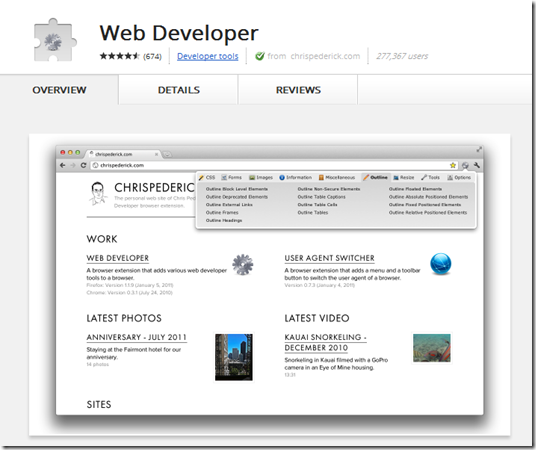
Task: Click the new tab button
Action: (x=167, y=155)
